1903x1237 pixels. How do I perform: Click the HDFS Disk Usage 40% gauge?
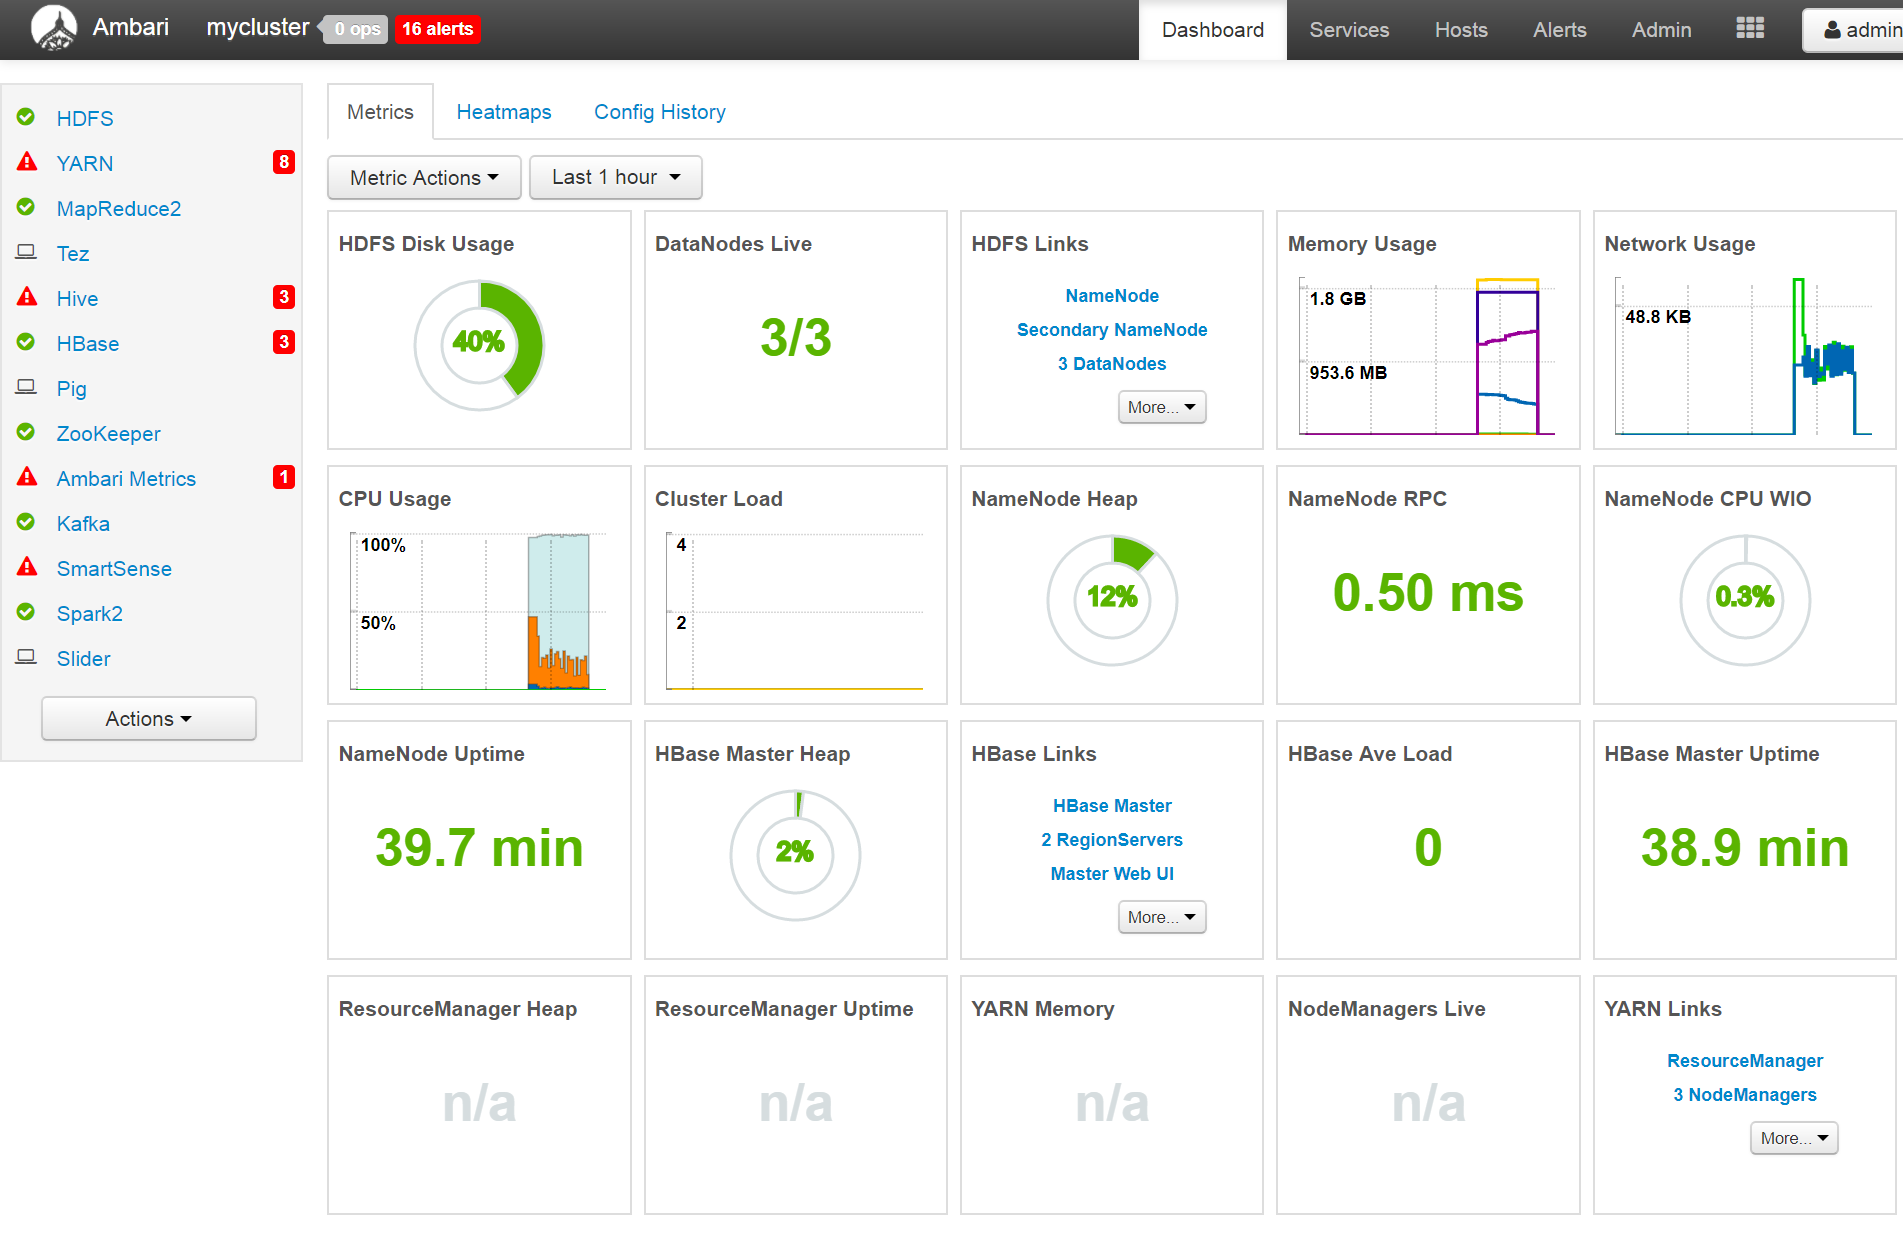tap(479, 344)
